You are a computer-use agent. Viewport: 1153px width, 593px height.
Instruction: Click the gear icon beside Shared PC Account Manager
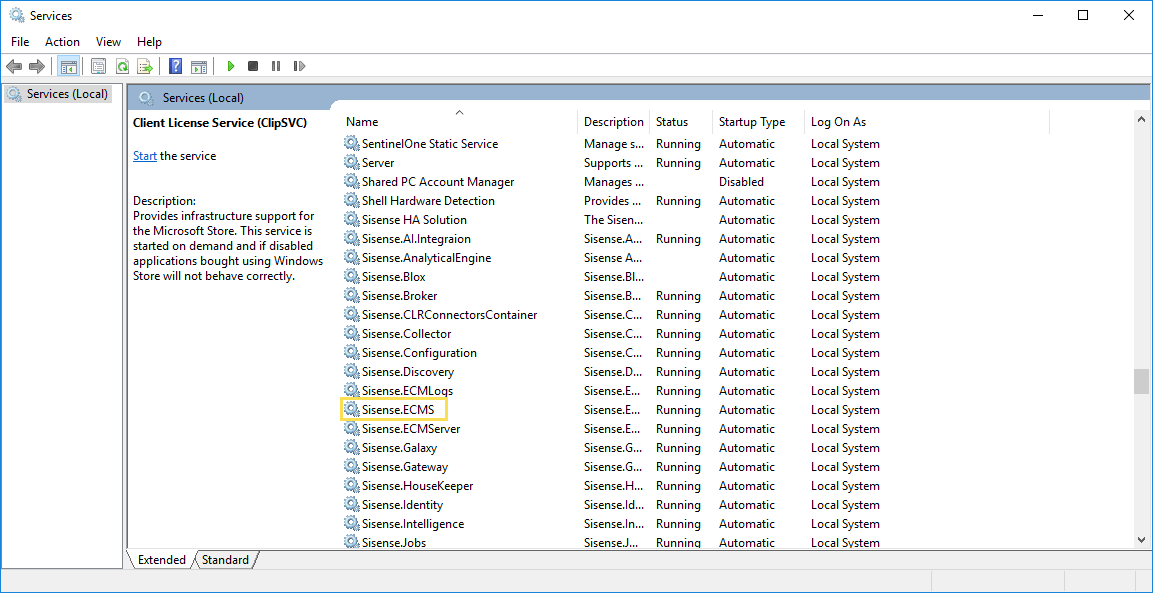352,182
